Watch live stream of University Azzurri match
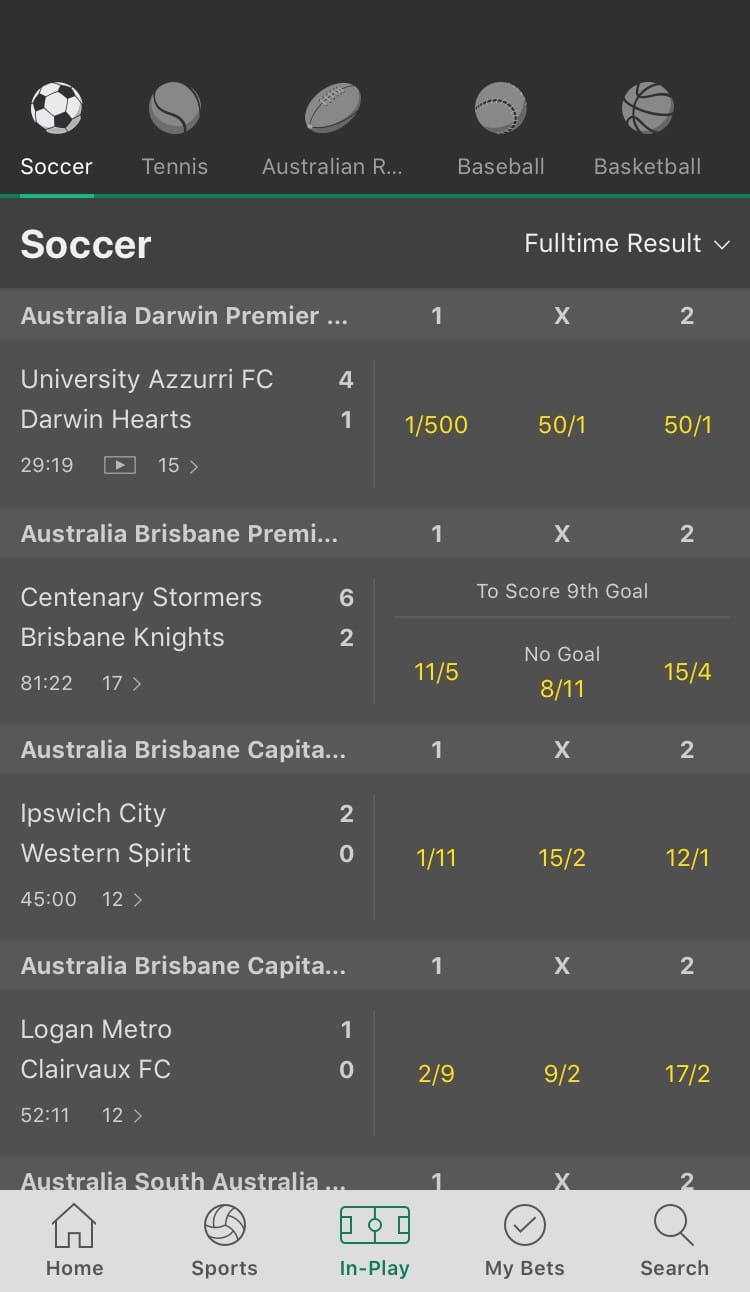750x1292 pixels. pyautogui.click(x=120, y=465)
